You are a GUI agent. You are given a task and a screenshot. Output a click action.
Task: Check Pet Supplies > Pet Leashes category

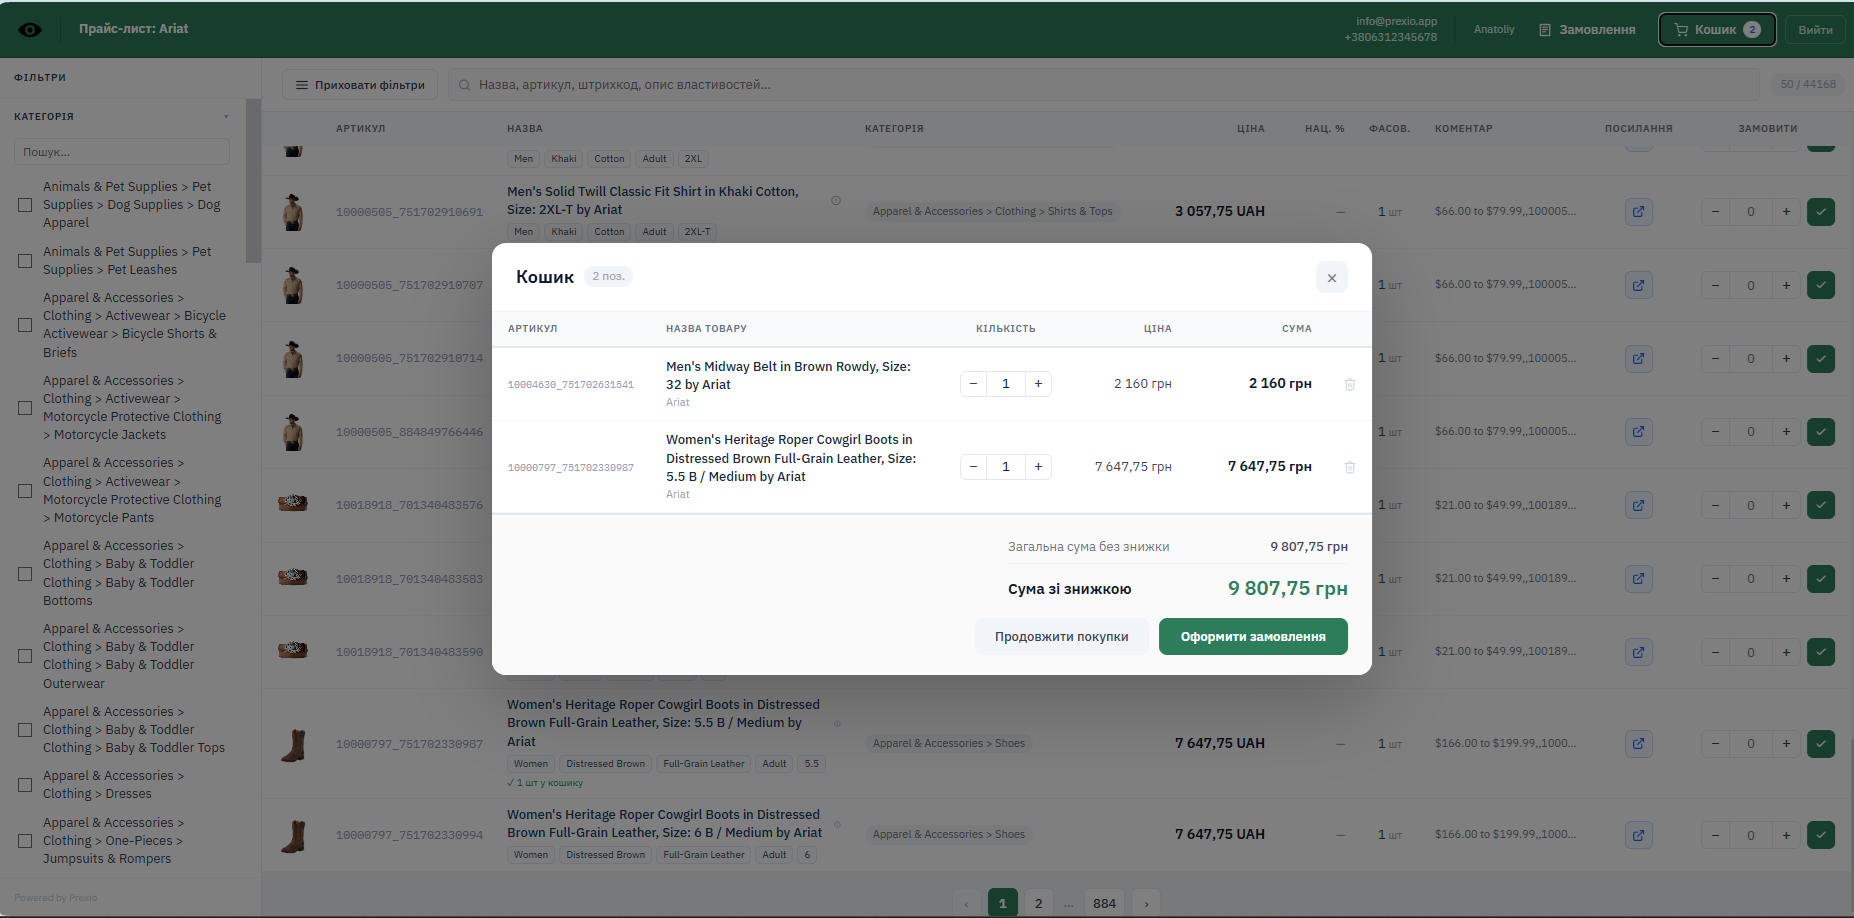[25, 261]
